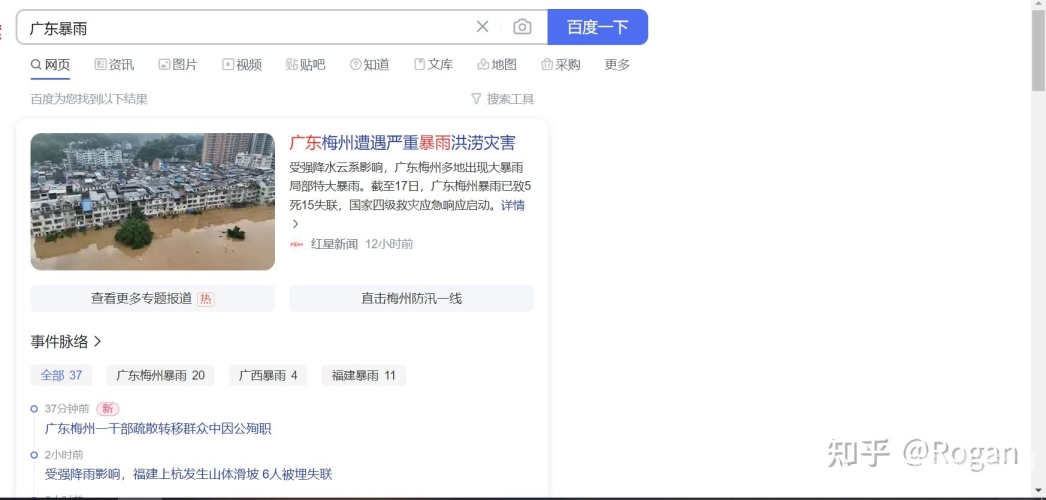Viewport: 1046px width, 500px height.
Task: Go to the 知道 tab
Action: [370, 65]
